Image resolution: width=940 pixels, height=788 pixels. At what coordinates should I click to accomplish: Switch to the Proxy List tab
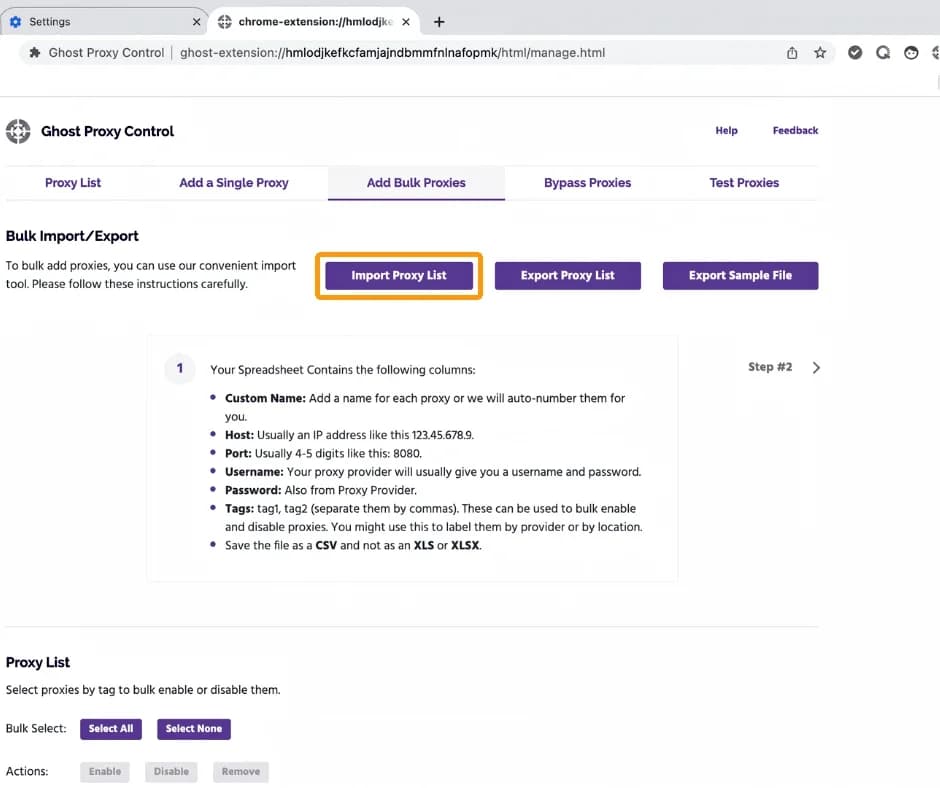72,183
